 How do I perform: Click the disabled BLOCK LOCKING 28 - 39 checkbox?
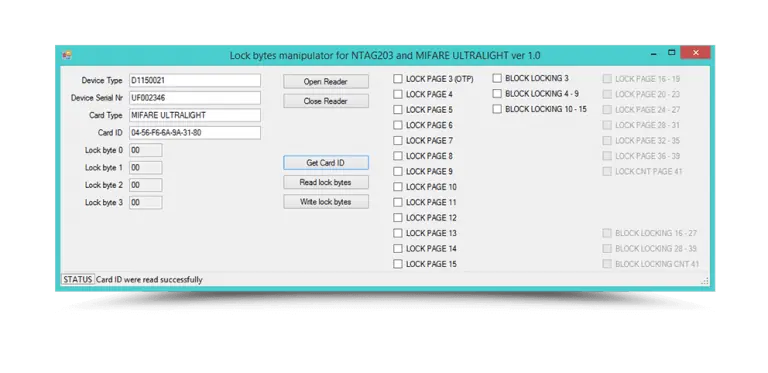point(607,249)
